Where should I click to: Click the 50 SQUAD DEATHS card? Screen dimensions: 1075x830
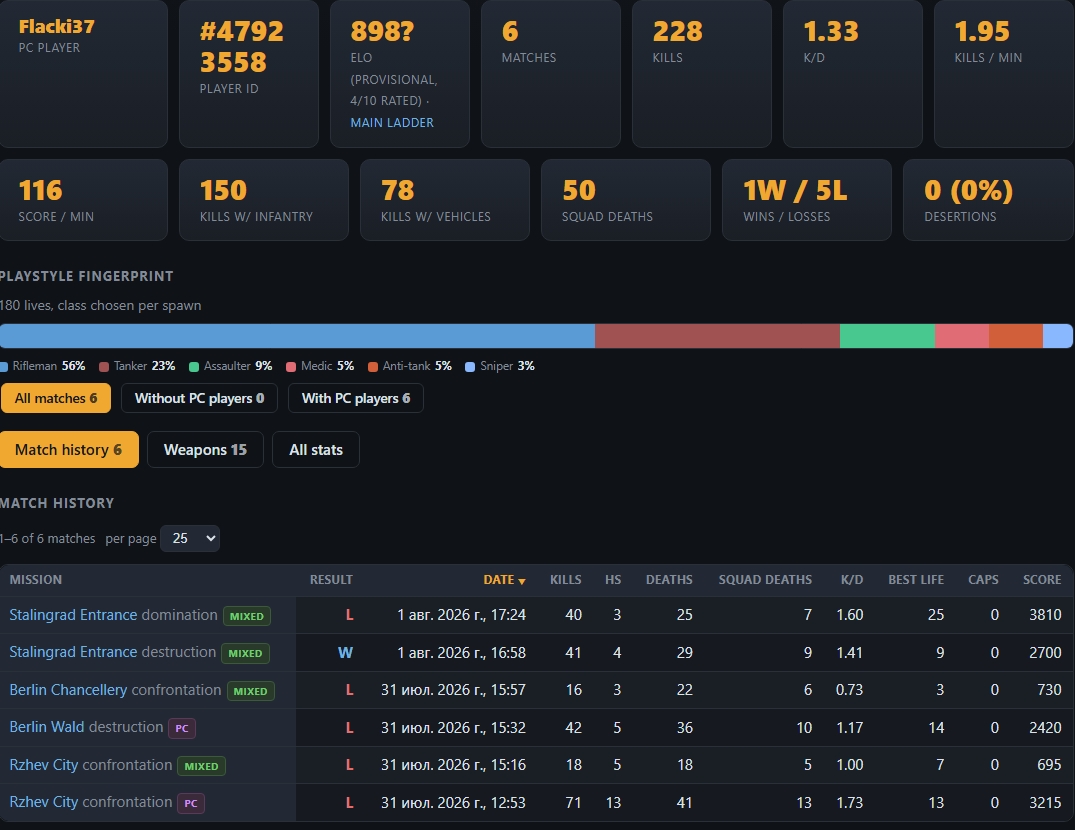click(626, 200)
